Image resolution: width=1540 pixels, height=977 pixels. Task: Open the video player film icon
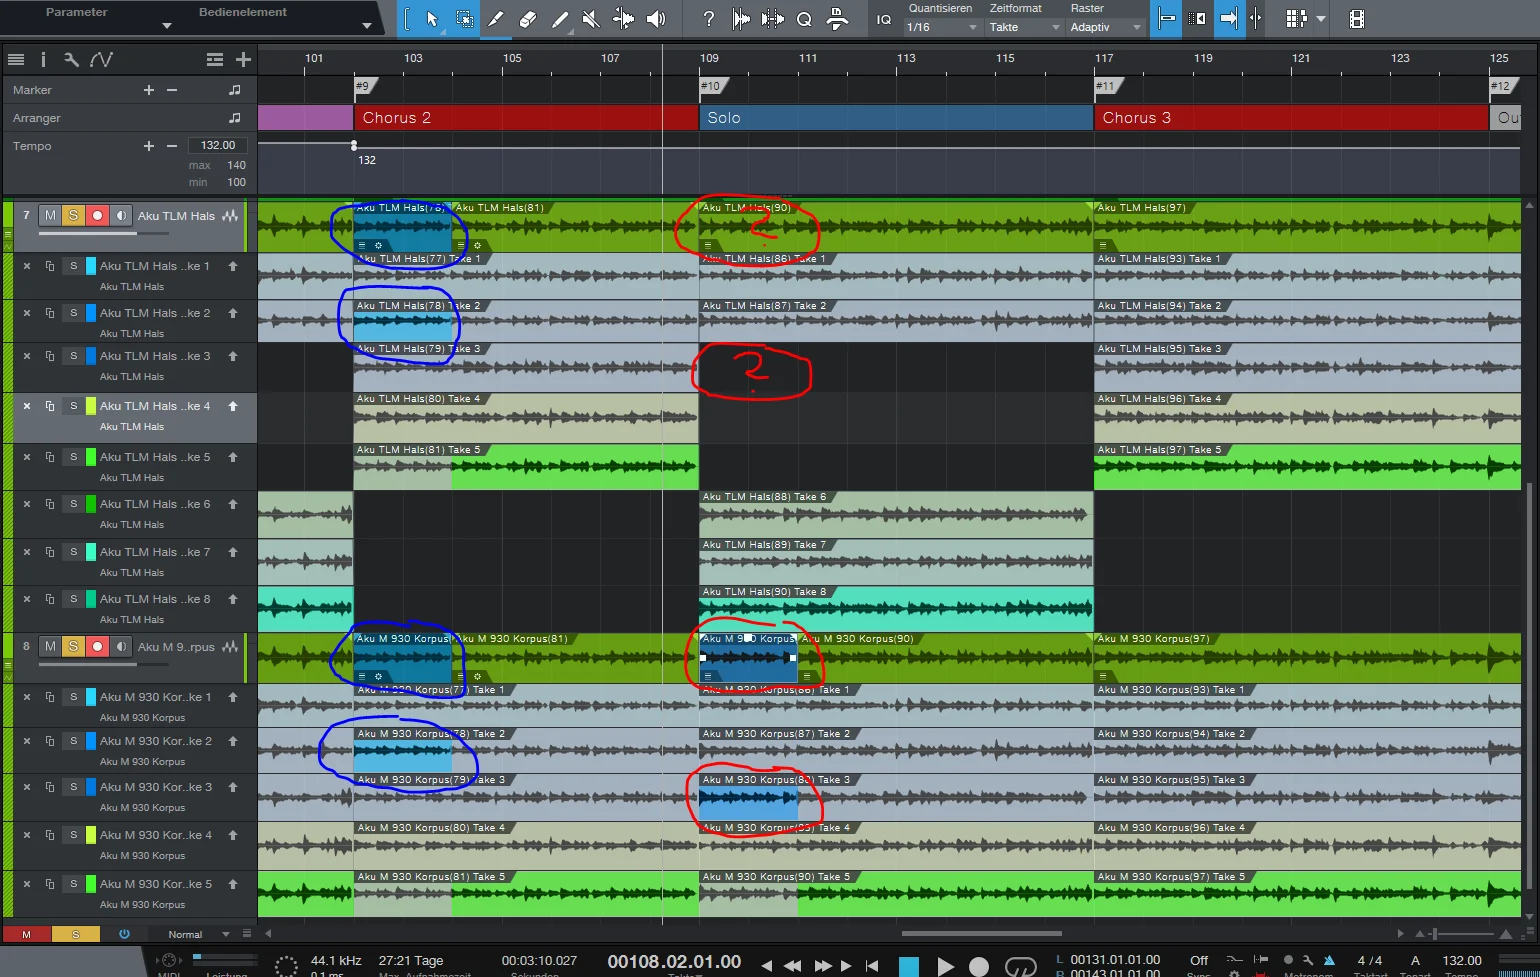1356,18
